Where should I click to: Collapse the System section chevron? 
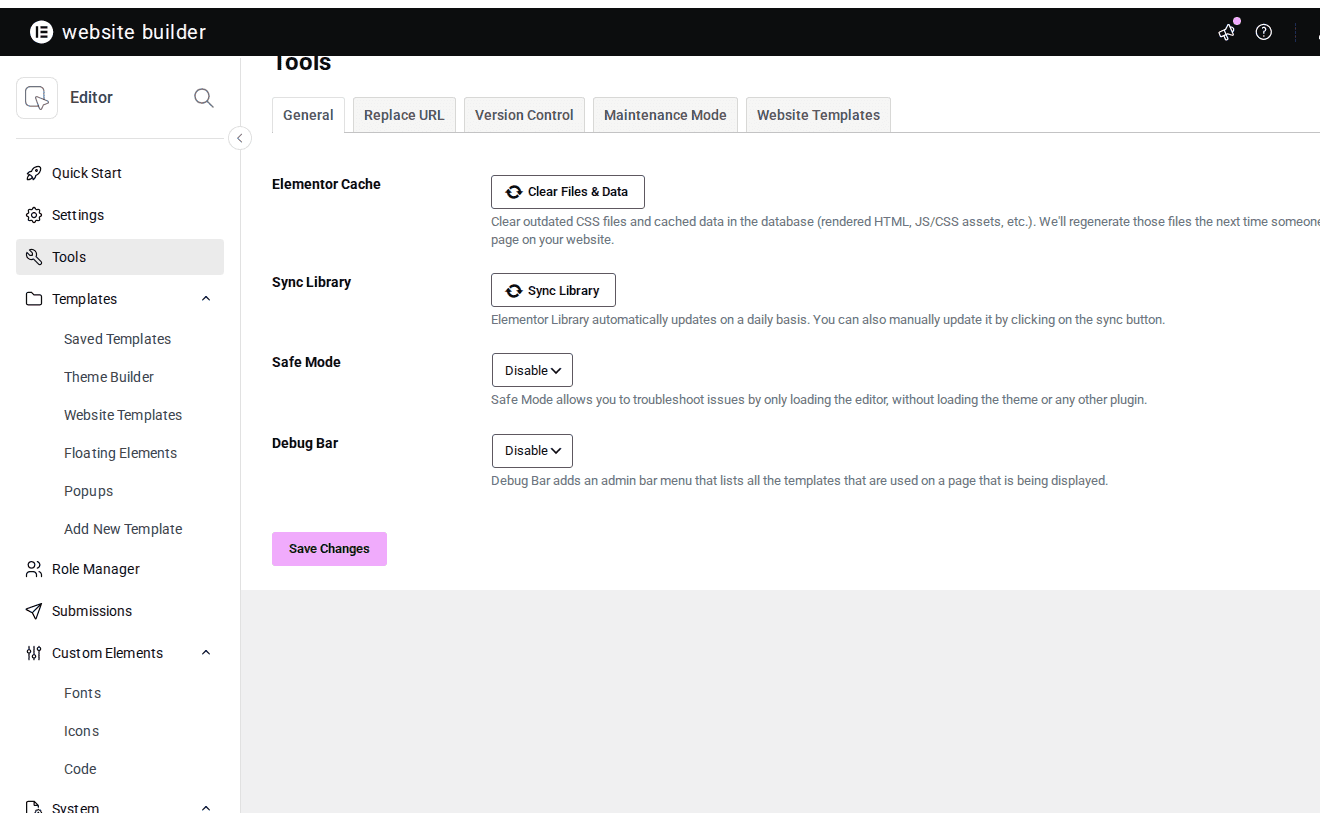[206, 807]
